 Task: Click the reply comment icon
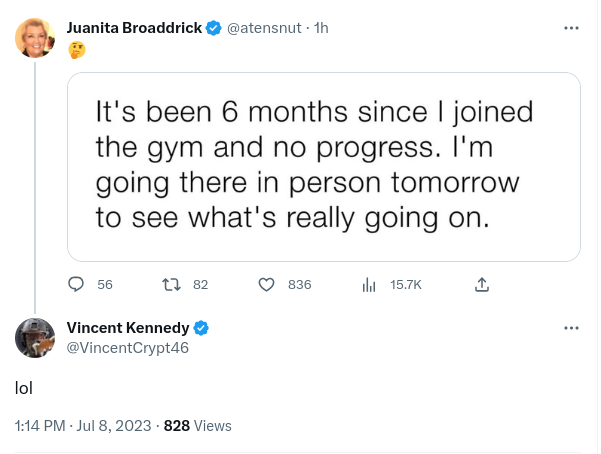tap(76, 284)
